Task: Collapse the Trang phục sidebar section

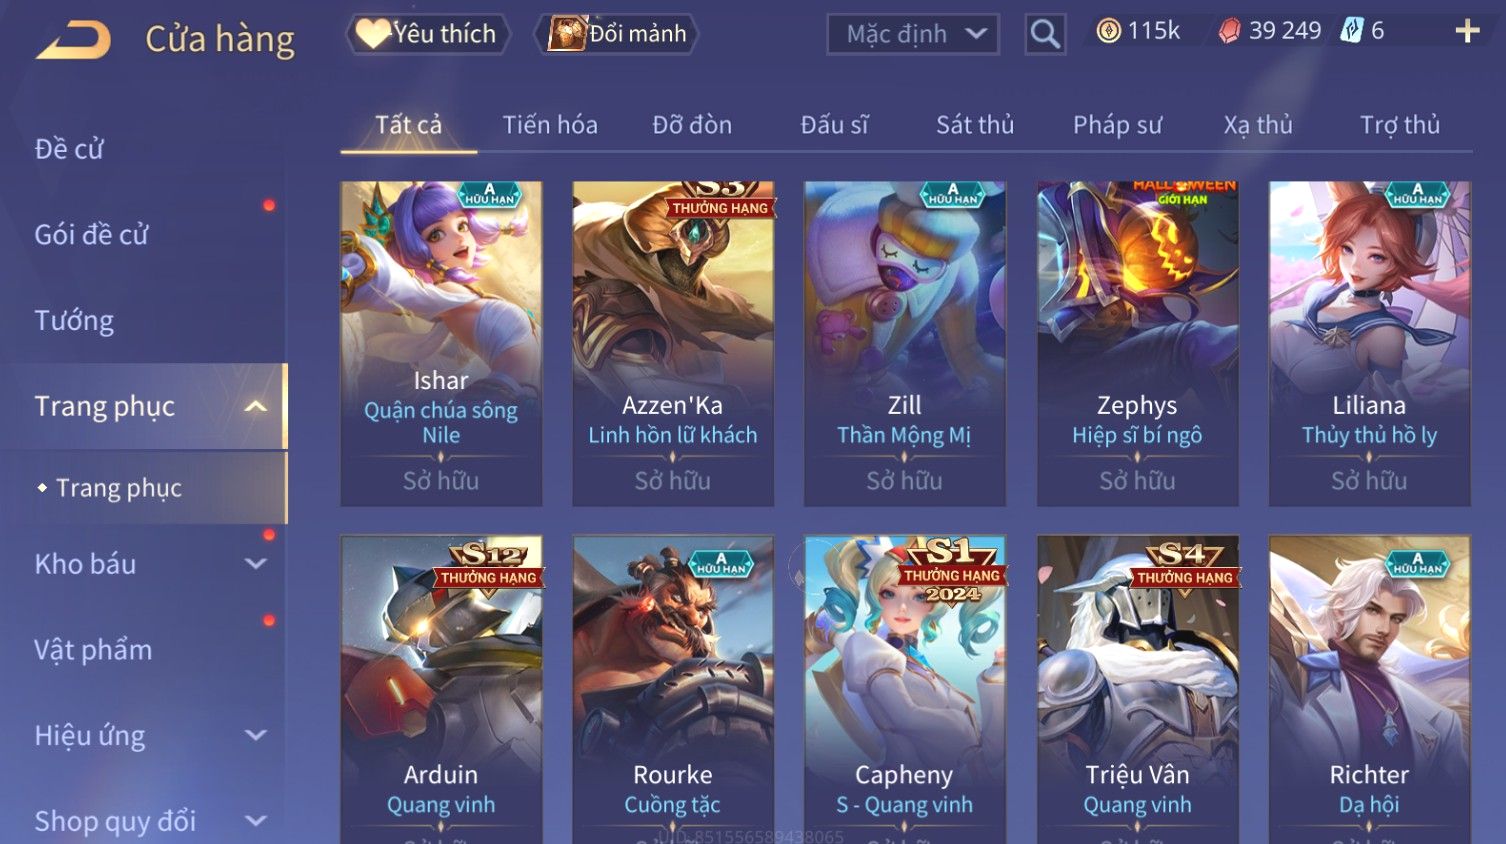Action: [x=256, y=406]
